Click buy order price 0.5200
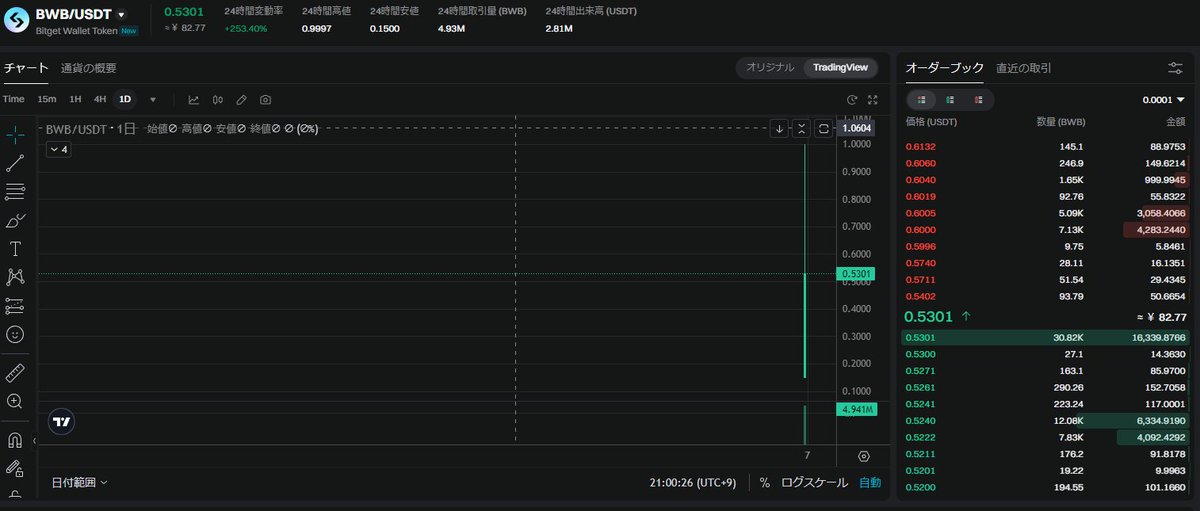This screenshot has width=1200, height=511. 920,488
